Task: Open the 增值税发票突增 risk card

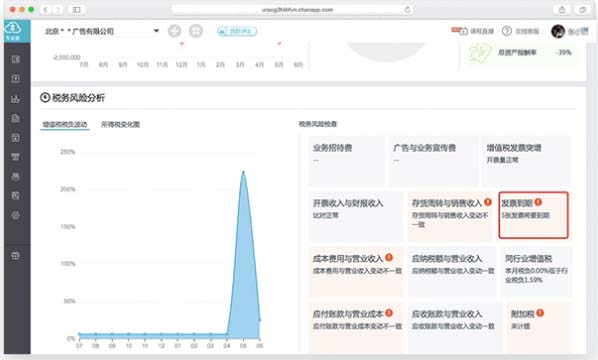Action: coord(527,161)
